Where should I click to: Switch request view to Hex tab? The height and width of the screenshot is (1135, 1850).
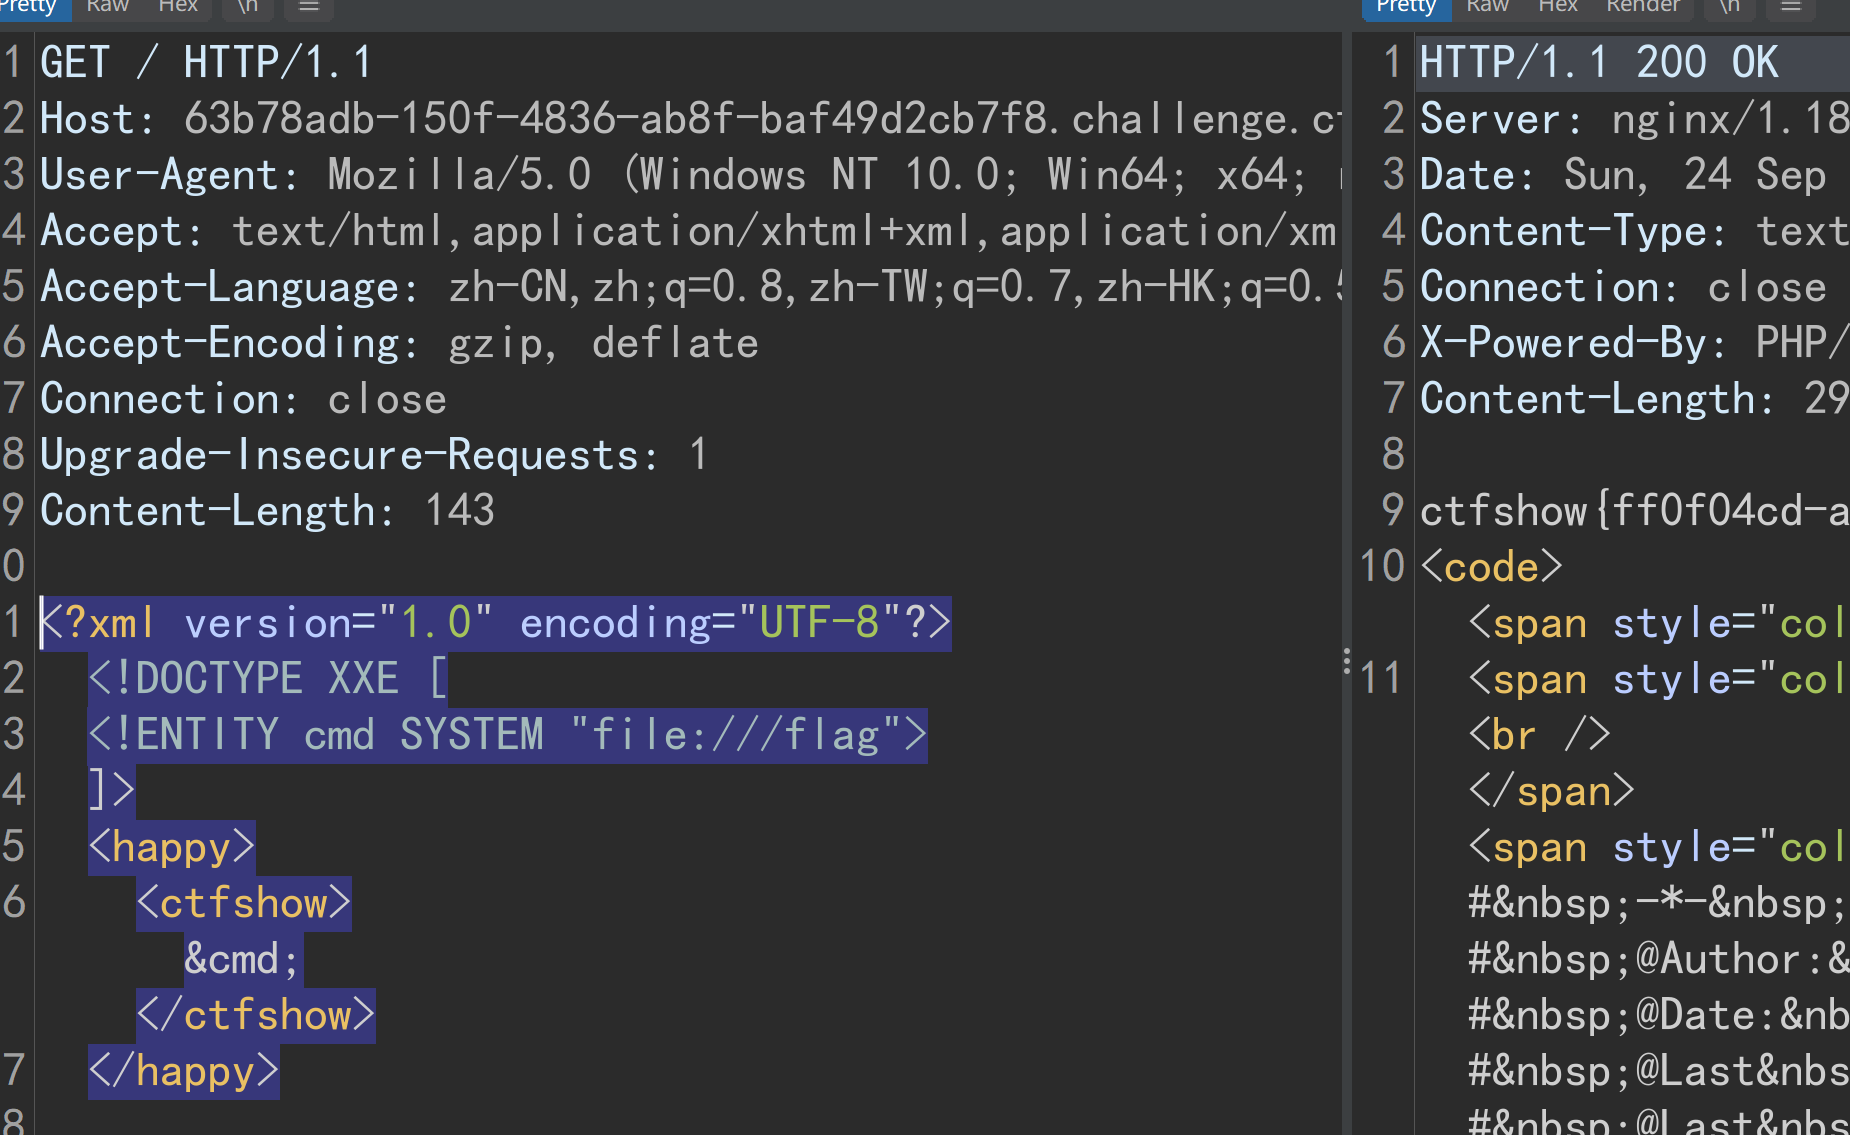click(178, 6)
